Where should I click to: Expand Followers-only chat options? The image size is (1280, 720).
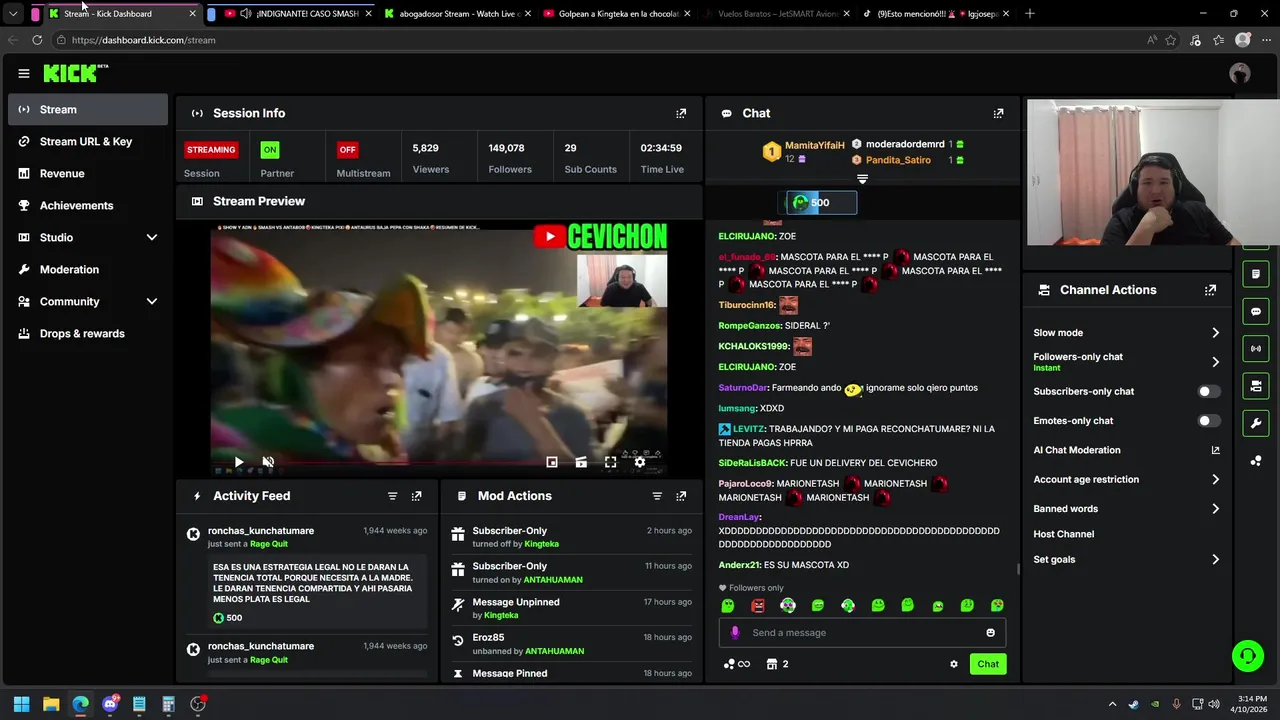coord(1215,362)
